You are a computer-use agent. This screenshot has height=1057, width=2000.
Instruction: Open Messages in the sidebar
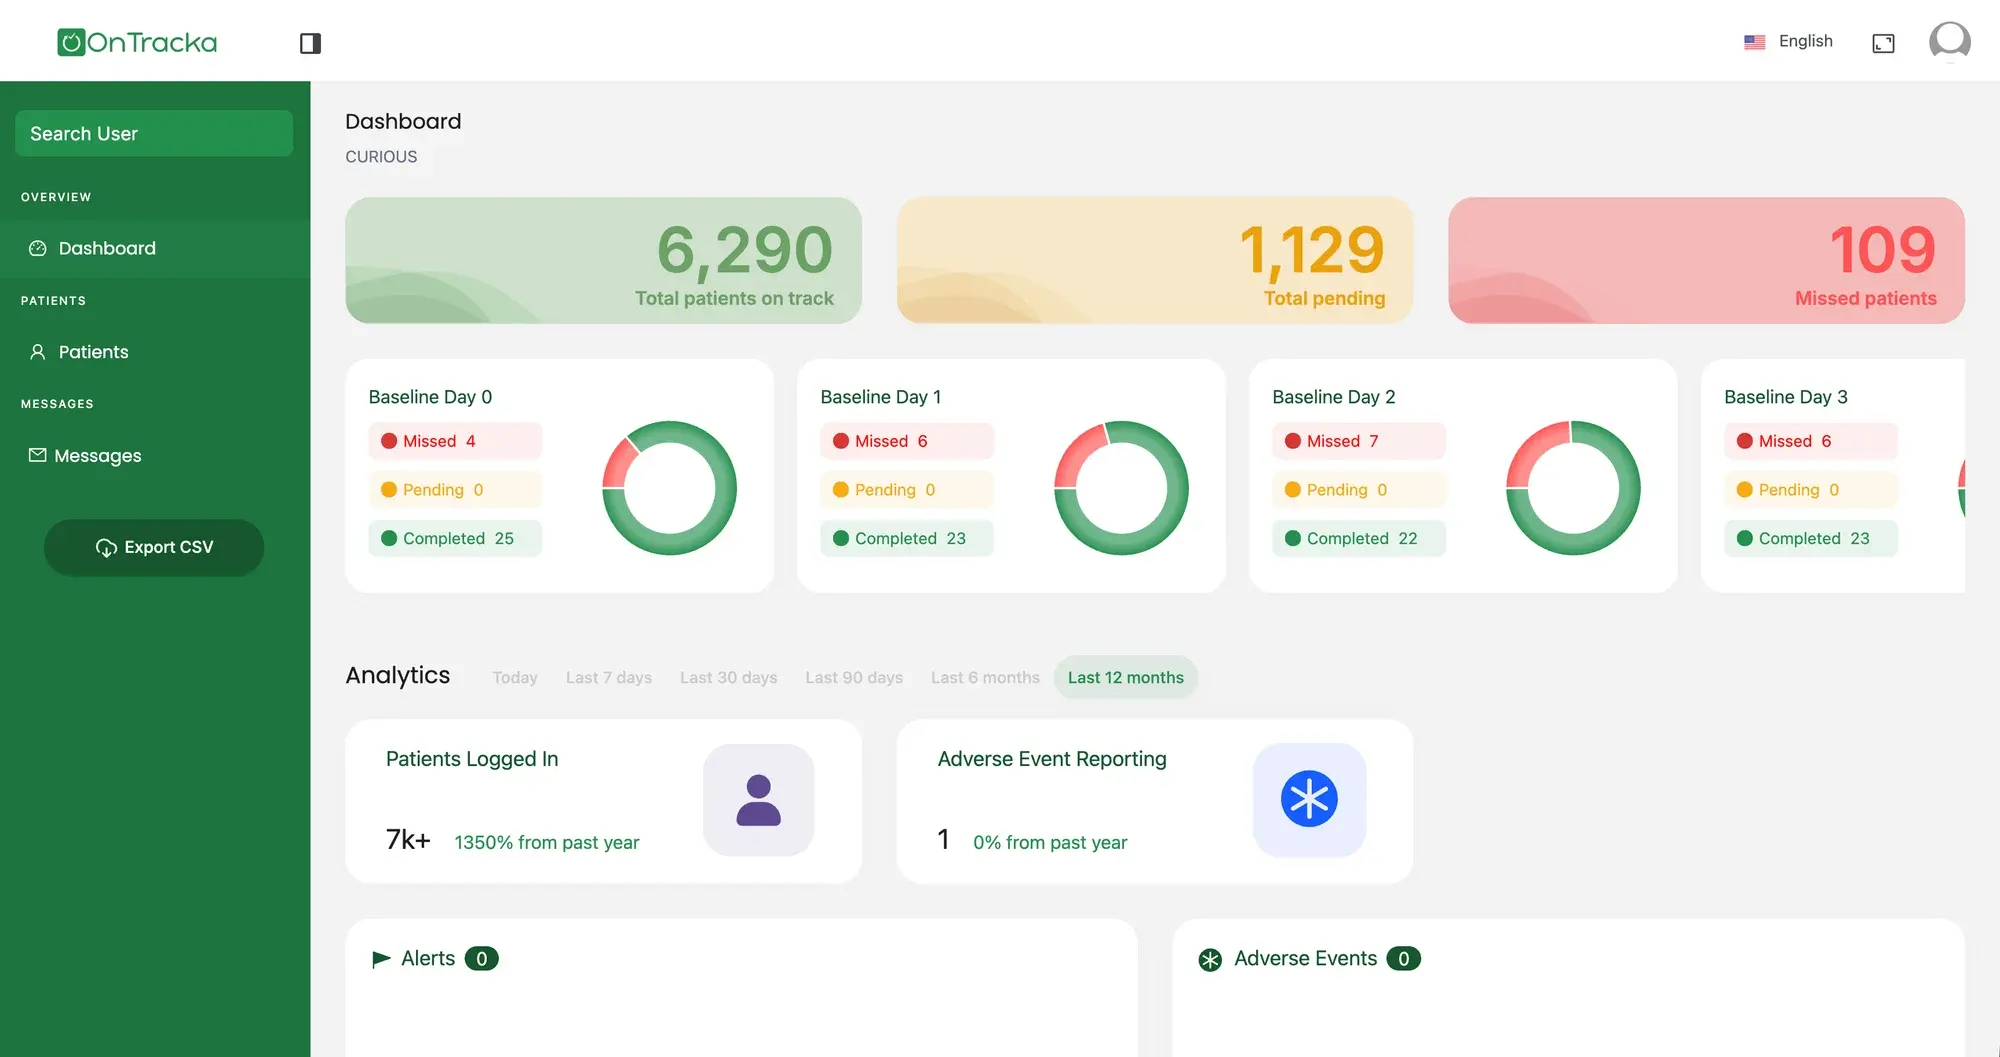[155, 455]
